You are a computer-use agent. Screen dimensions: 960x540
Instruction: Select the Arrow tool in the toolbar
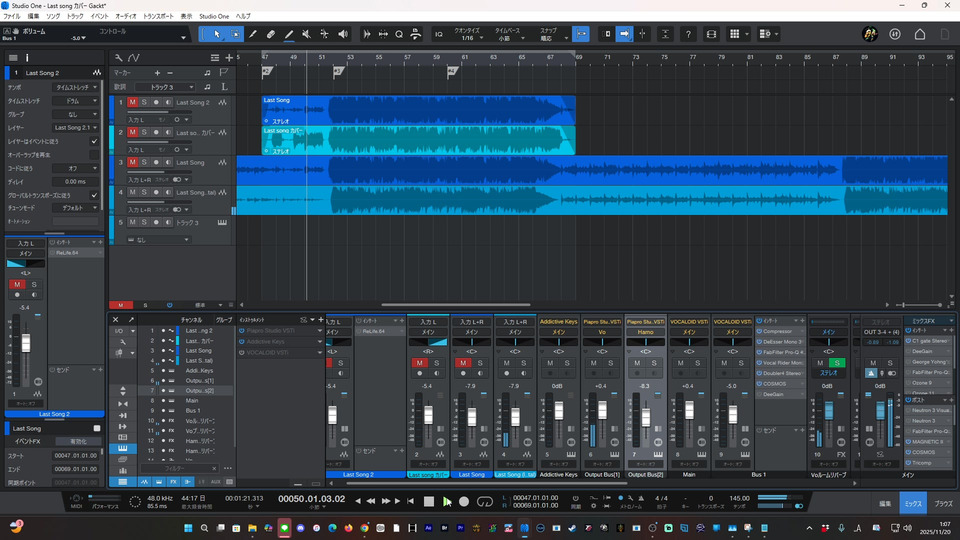click(217, 34)
